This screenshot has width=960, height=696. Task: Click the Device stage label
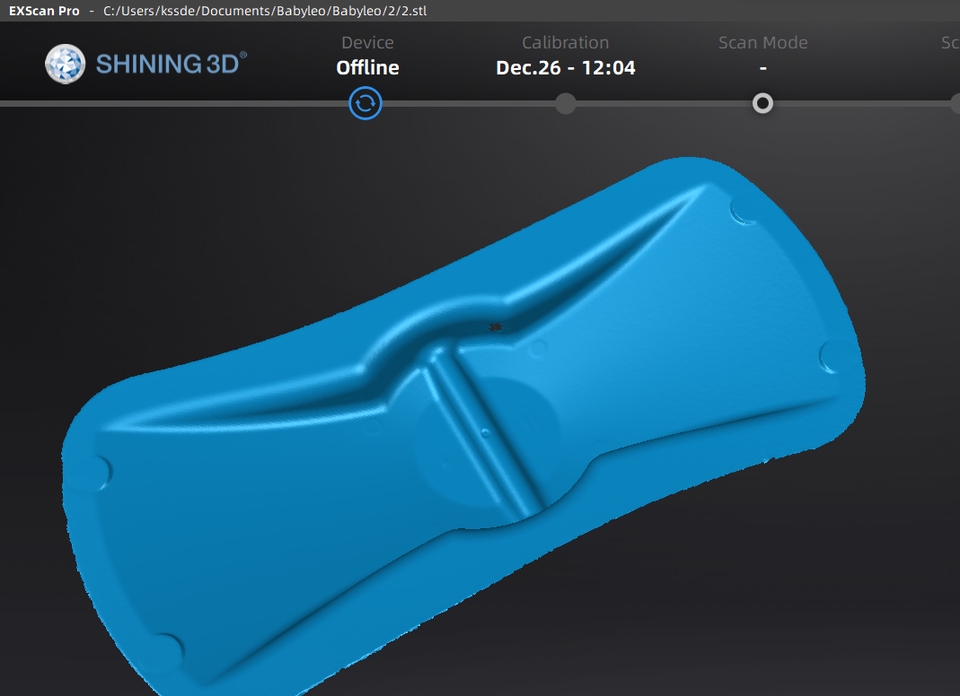pos(367,42)
